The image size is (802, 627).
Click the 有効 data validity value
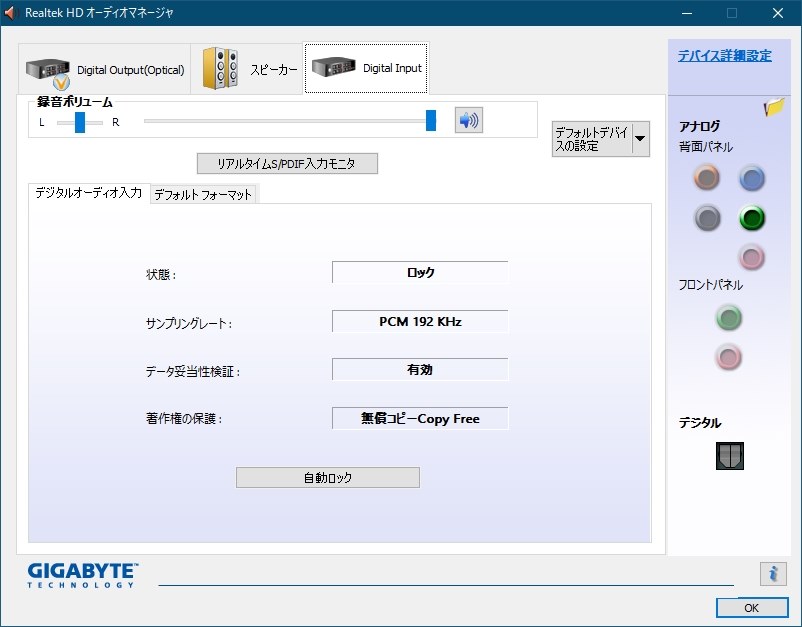tap(420, 370)
